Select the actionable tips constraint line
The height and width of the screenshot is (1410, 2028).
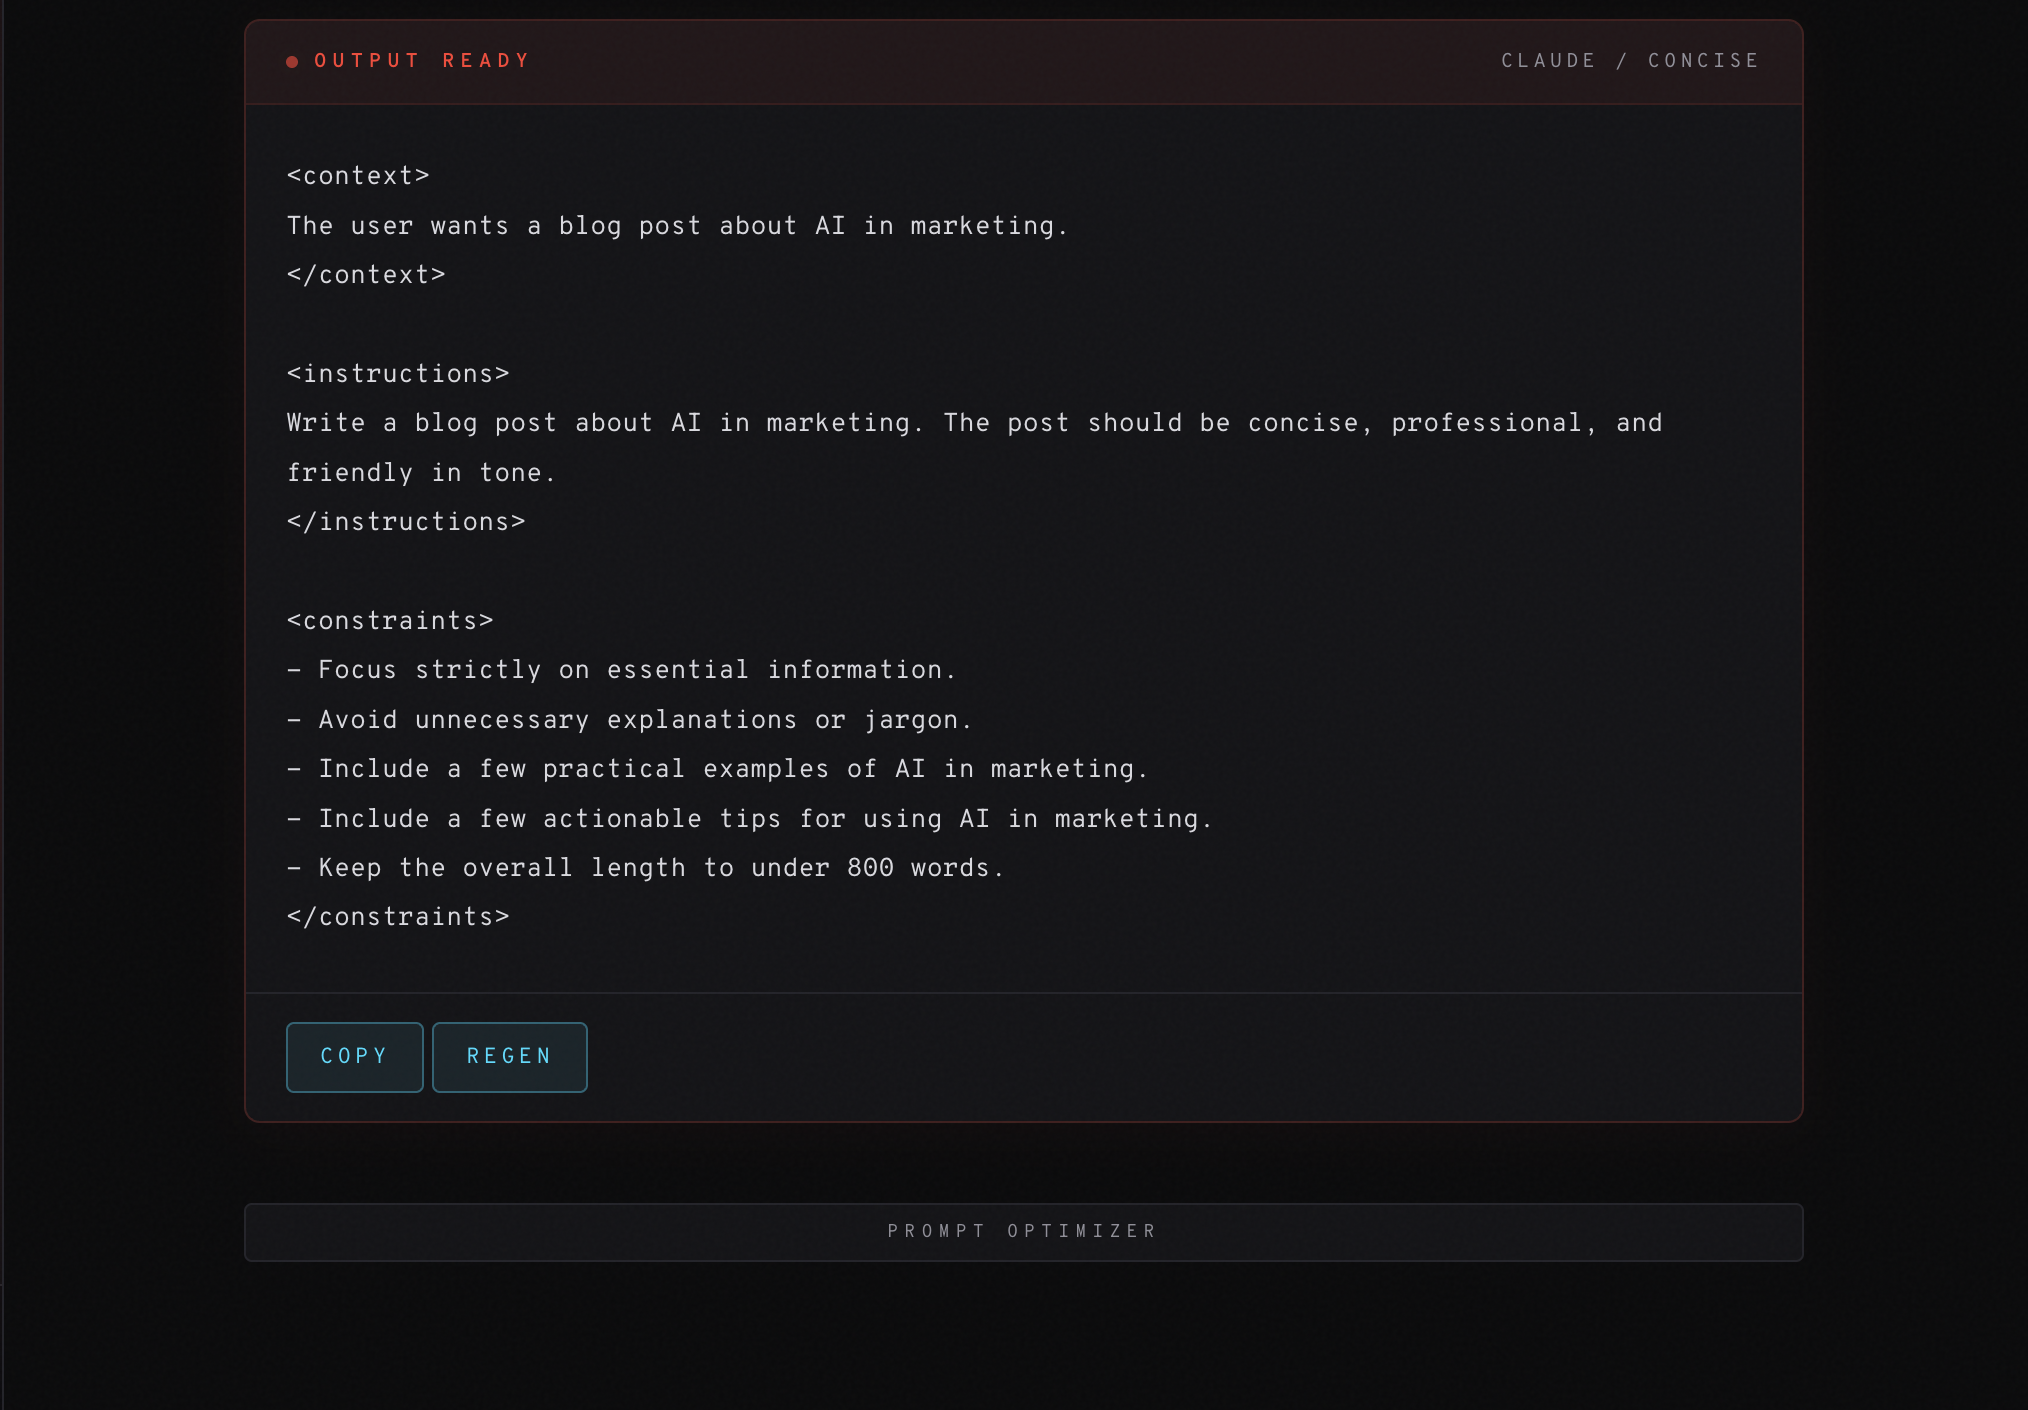(x=749, y=818)
